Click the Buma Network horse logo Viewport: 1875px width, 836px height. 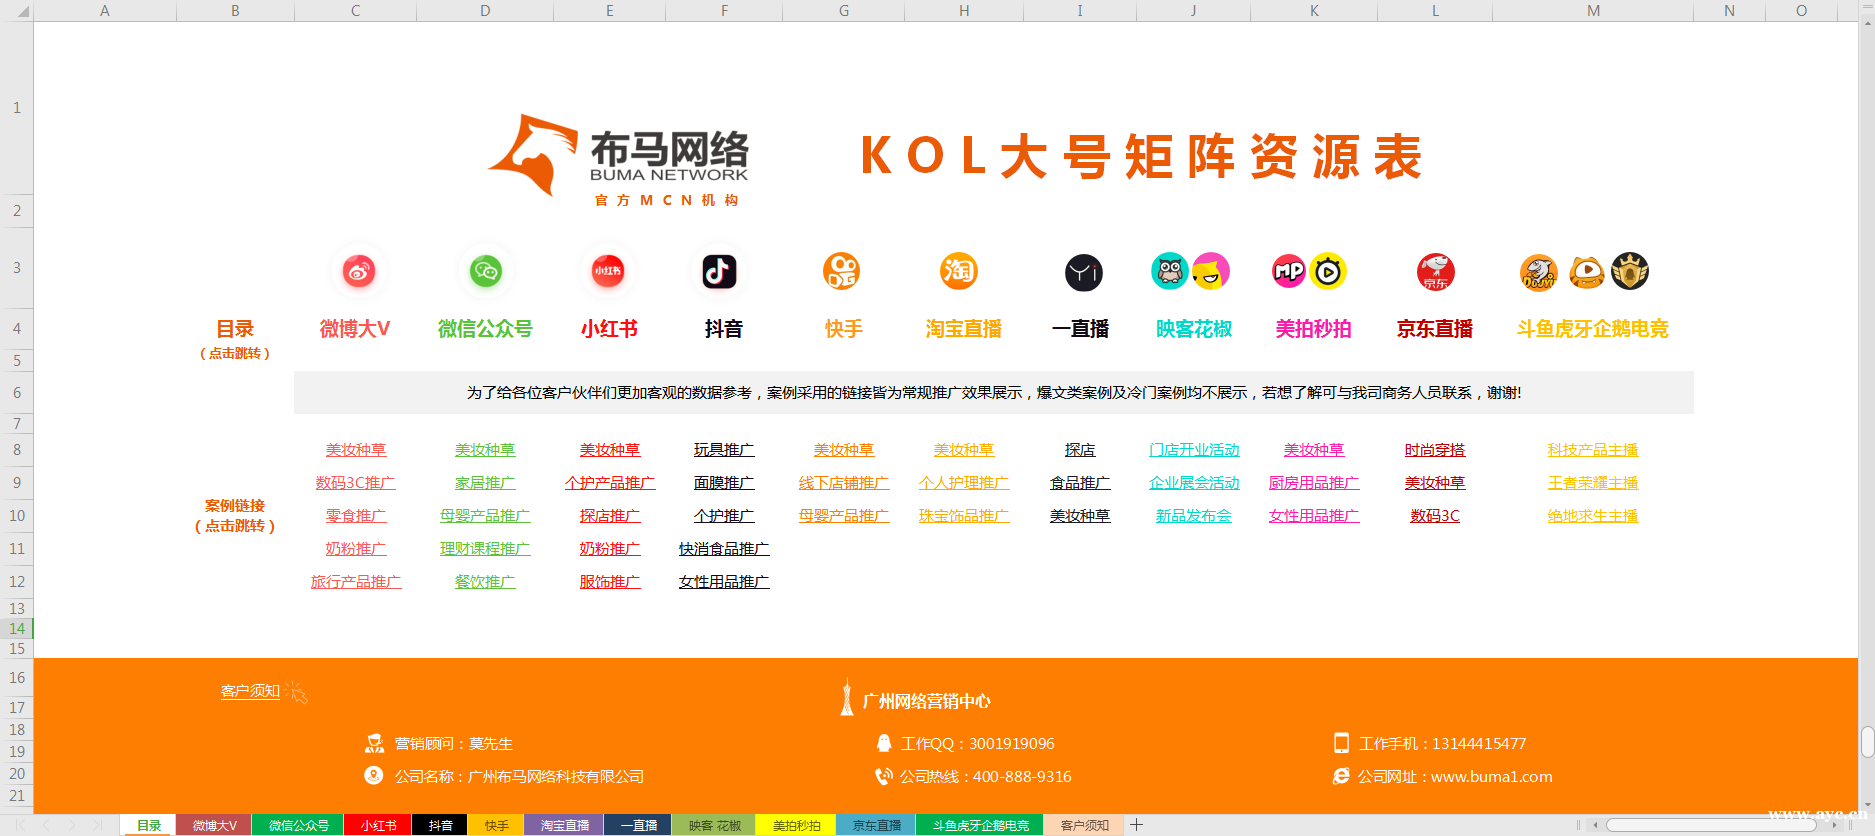pyautogui.click(x=533, y=155)
